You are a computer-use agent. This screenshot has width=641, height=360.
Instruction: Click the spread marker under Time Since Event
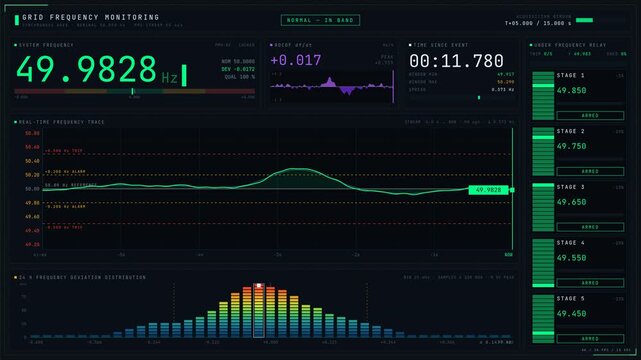479,98
